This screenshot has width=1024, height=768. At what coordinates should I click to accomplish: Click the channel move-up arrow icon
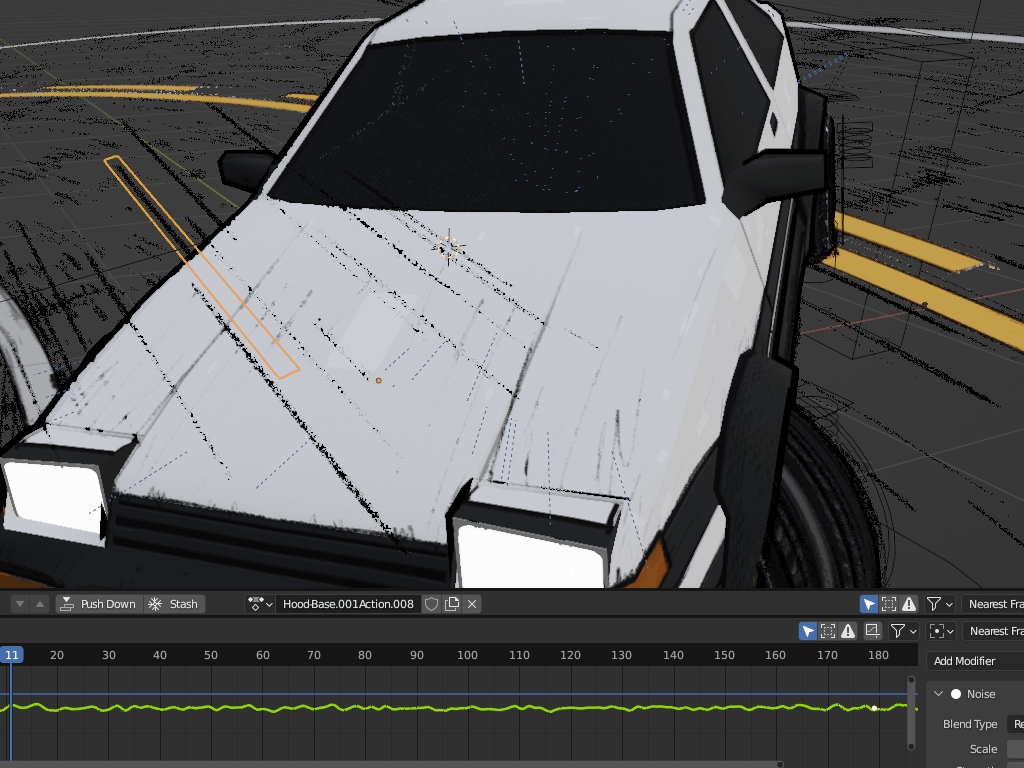point(39,603)
